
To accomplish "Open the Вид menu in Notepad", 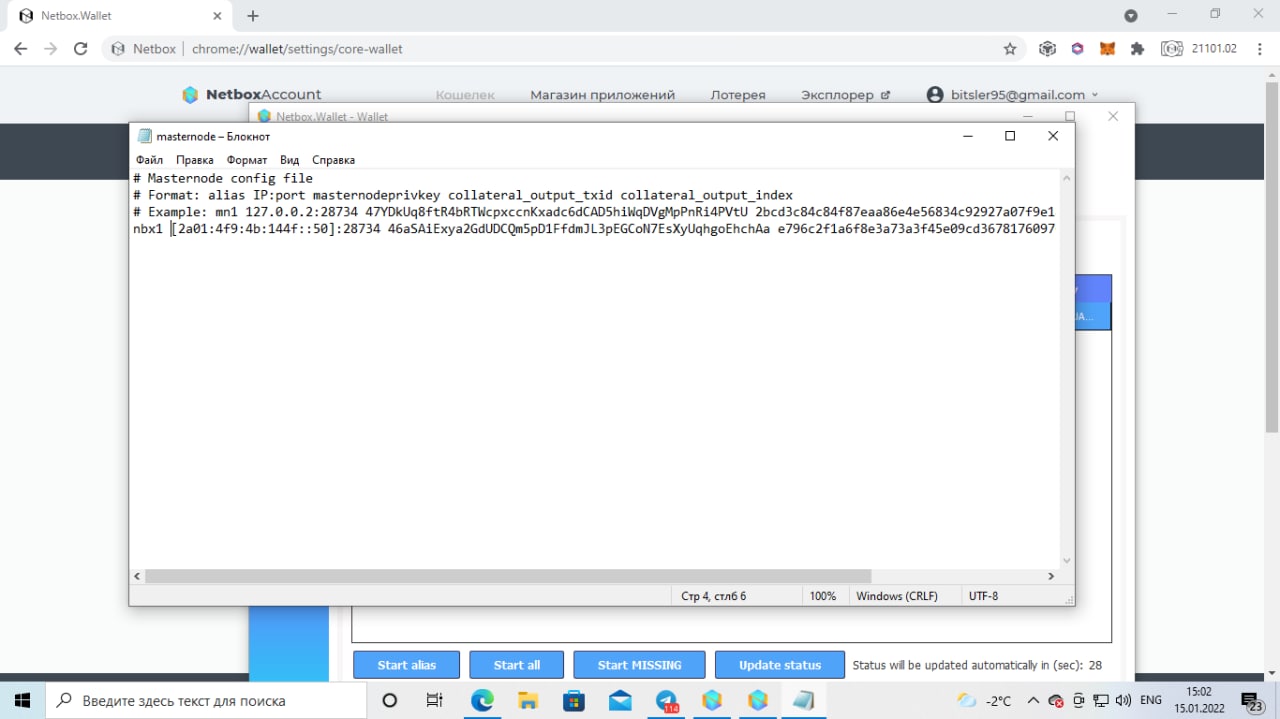I will pyautogui.click(x=289, y=160).
